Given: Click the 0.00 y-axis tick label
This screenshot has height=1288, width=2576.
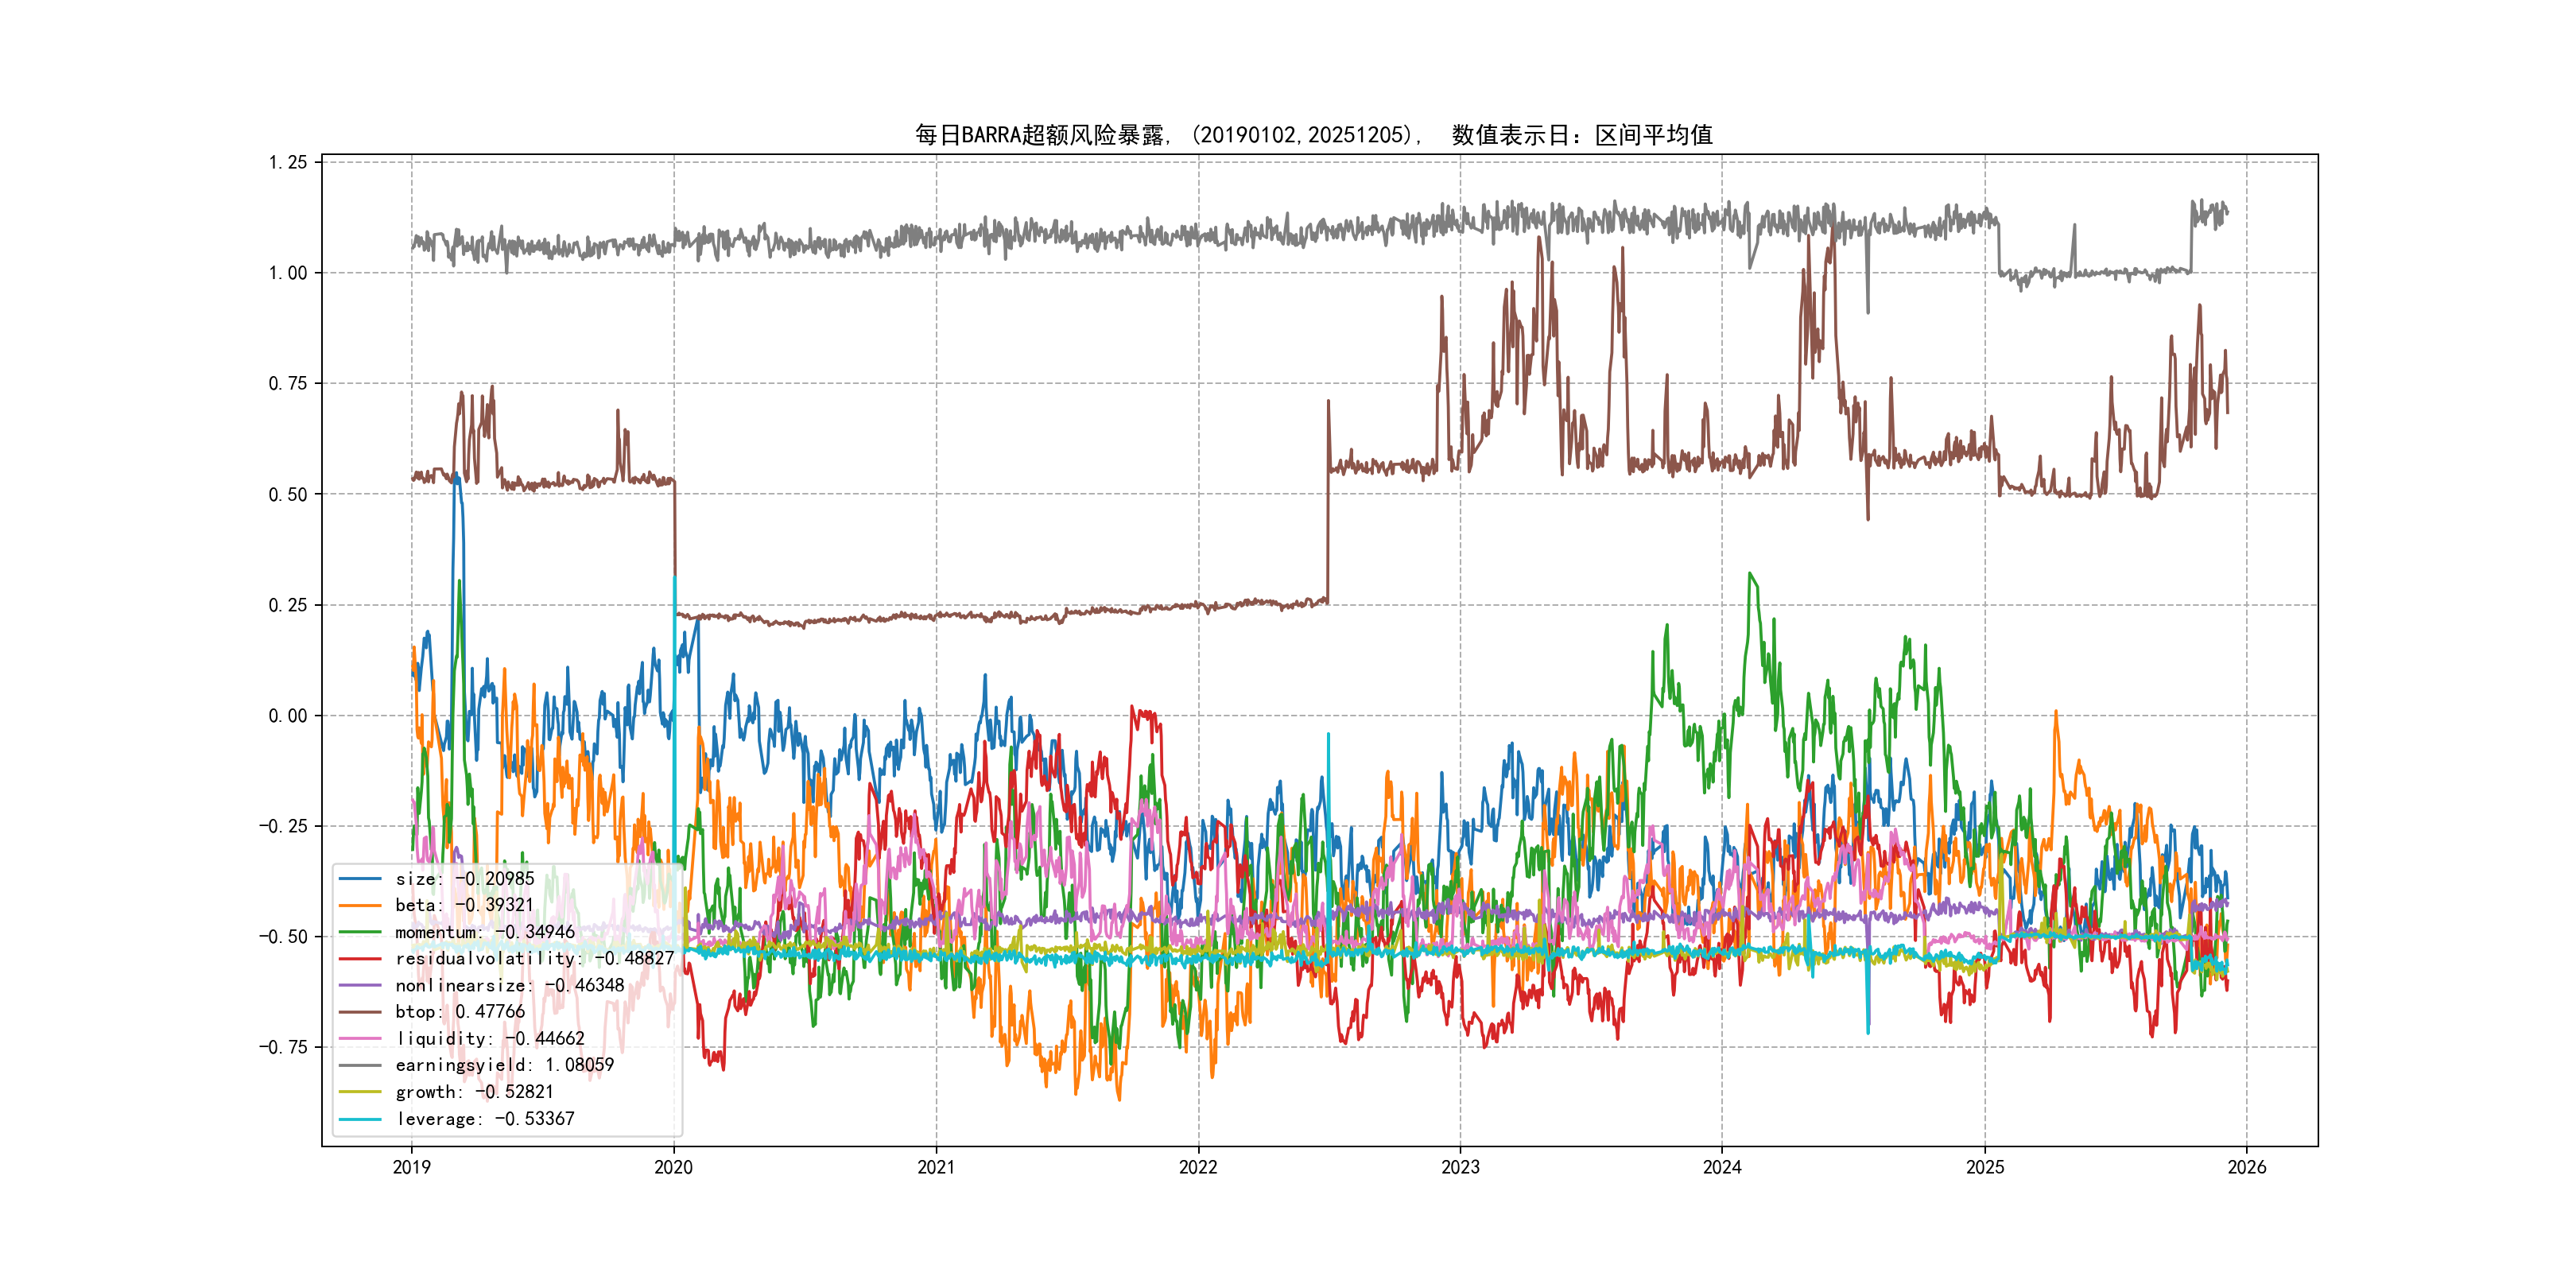Looking at the screenshot, I should [x=288, y=716].
